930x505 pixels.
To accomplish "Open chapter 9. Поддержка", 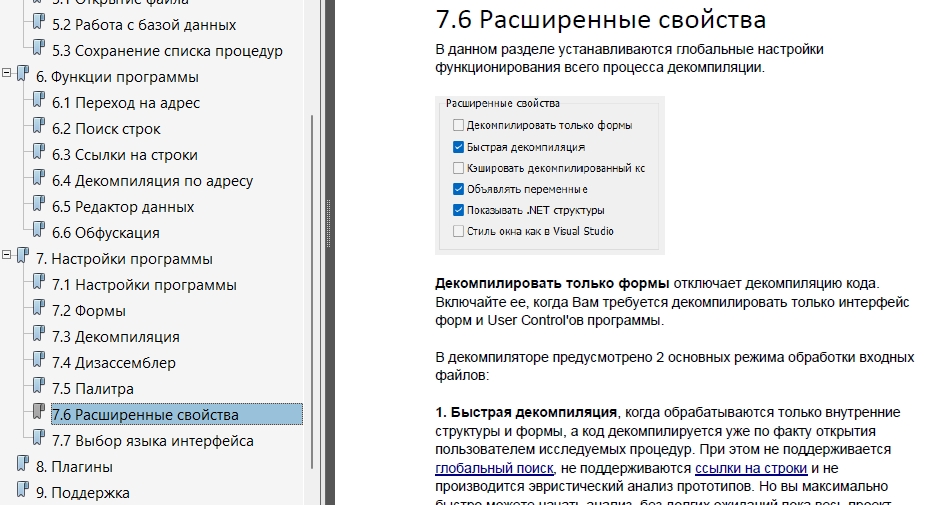I will coord(82,493).
